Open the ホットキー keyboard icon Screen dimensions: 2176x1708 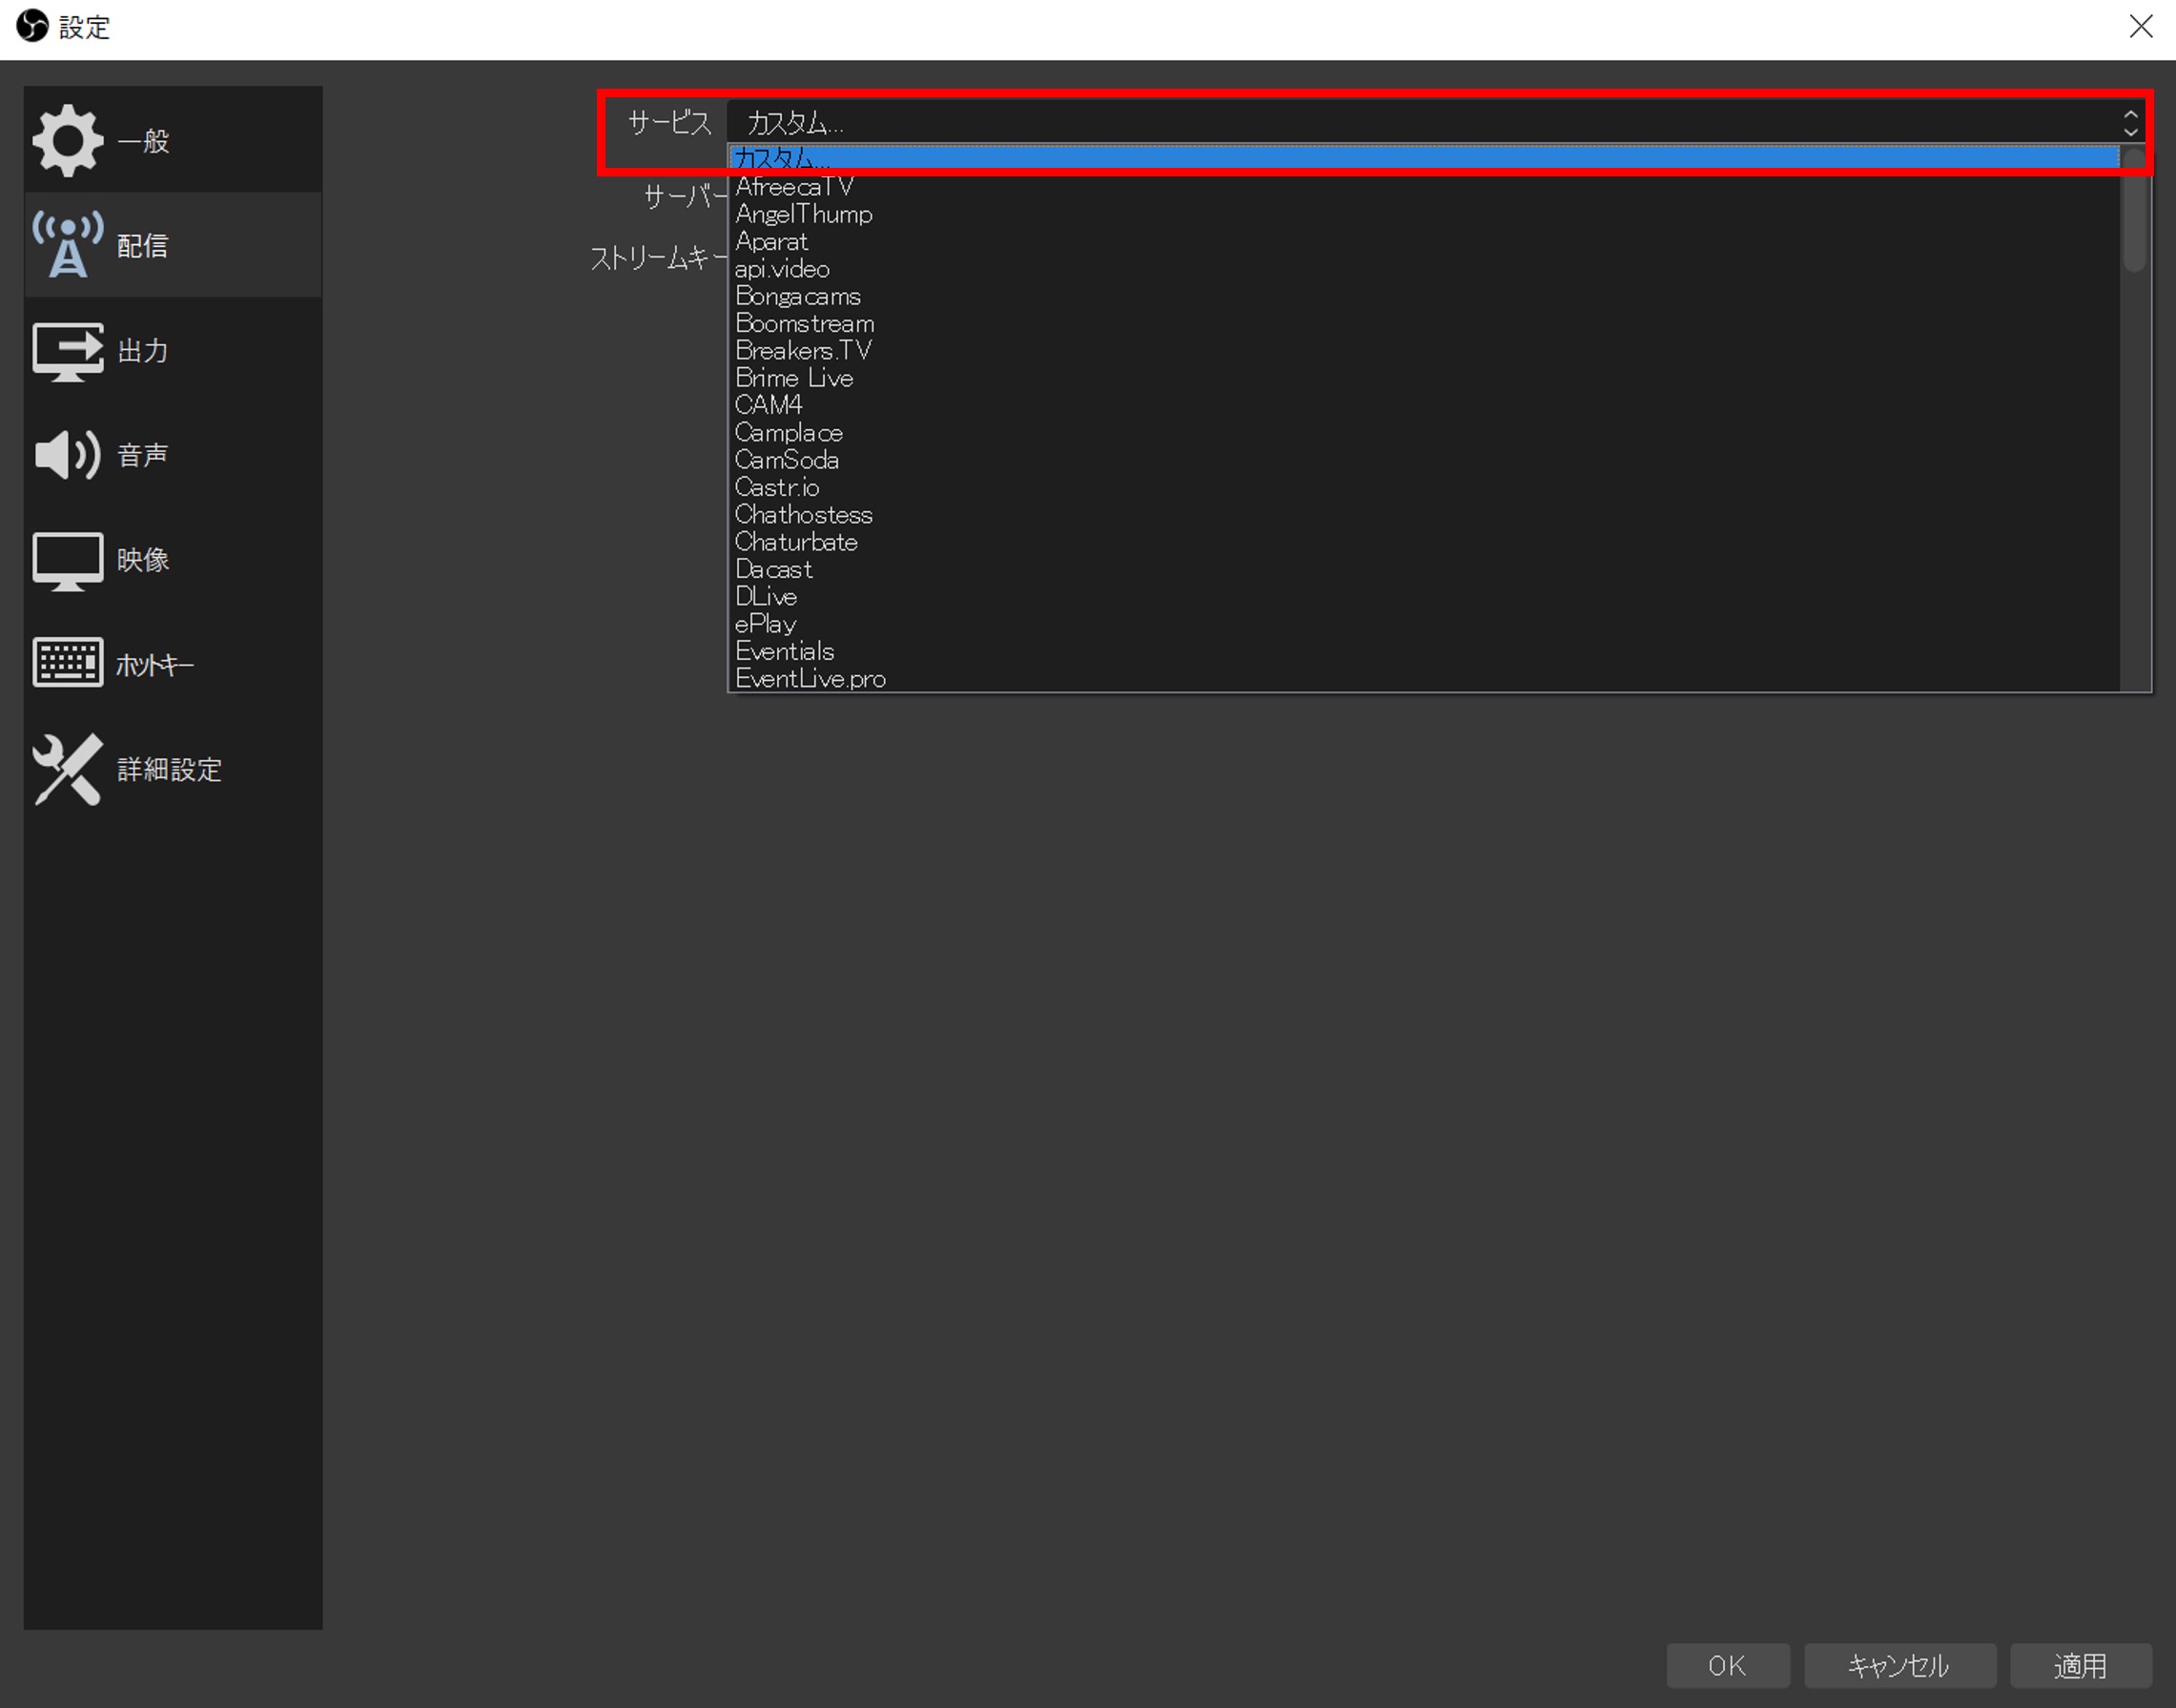(67, 663)
